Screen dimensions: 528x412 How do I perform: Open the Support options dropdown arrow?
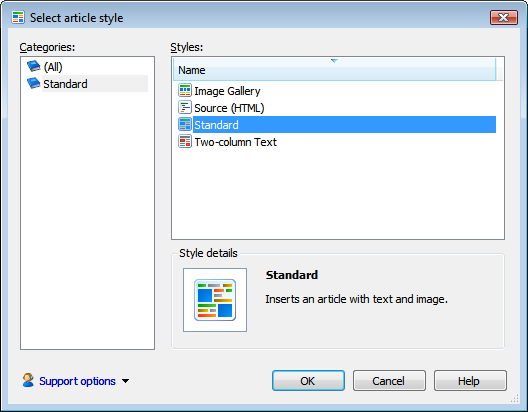tap(126, 381)
